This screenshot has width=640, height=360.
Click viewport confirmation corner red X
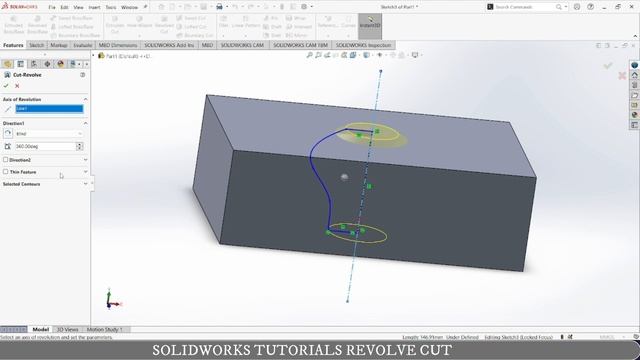point(622,76)
